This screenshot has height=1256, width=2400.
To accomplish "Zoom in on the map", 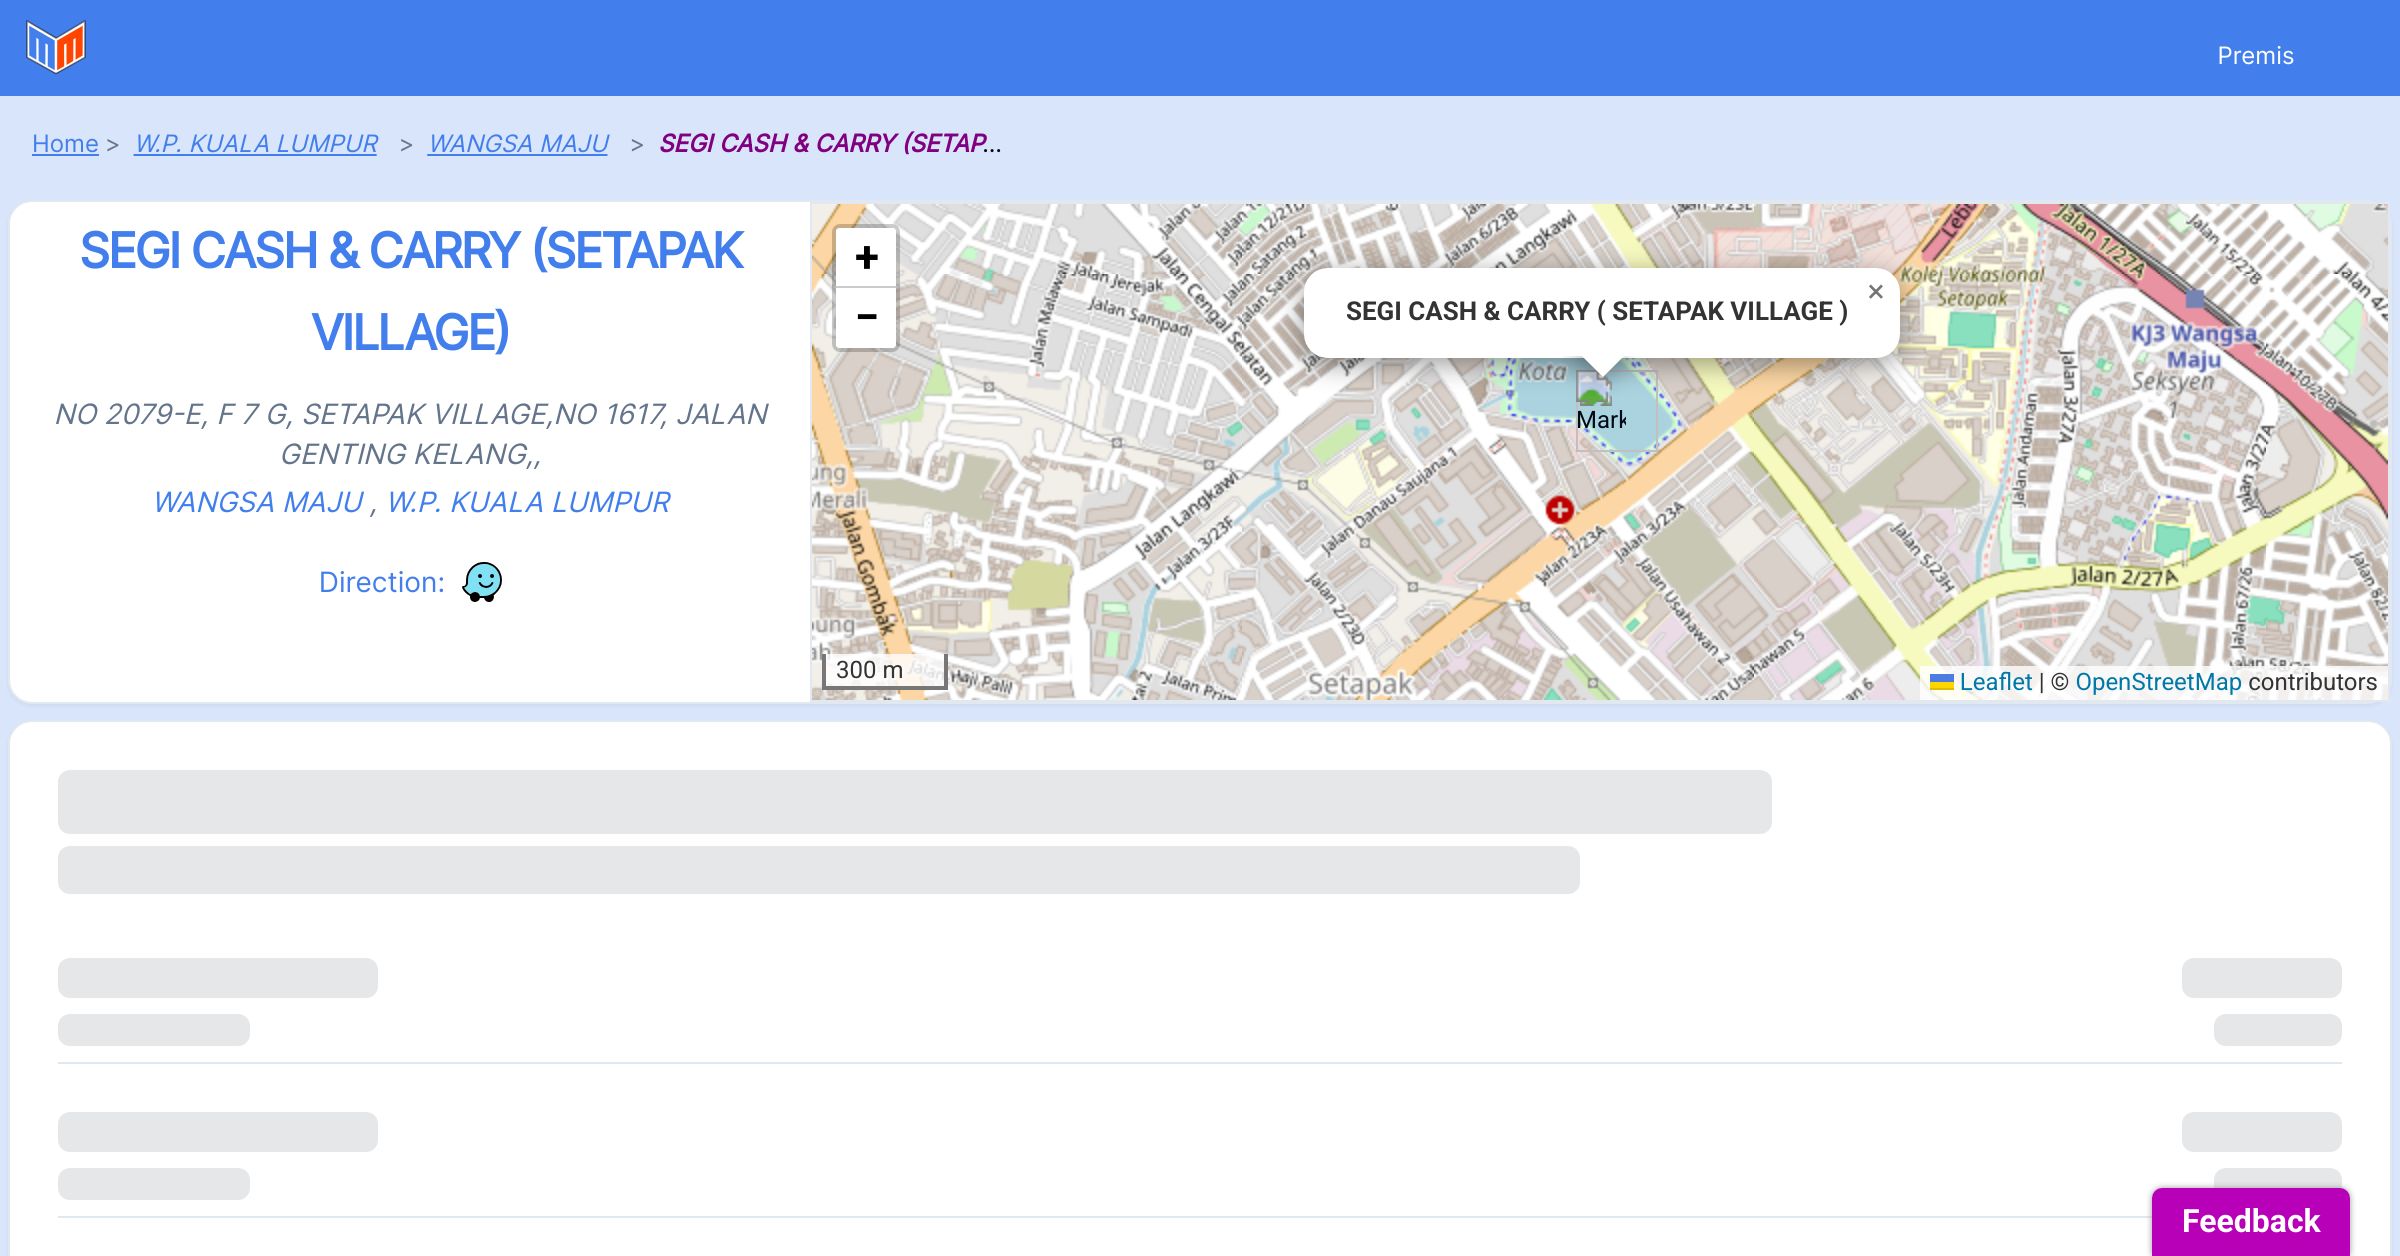I will click(x=866, y=258).
